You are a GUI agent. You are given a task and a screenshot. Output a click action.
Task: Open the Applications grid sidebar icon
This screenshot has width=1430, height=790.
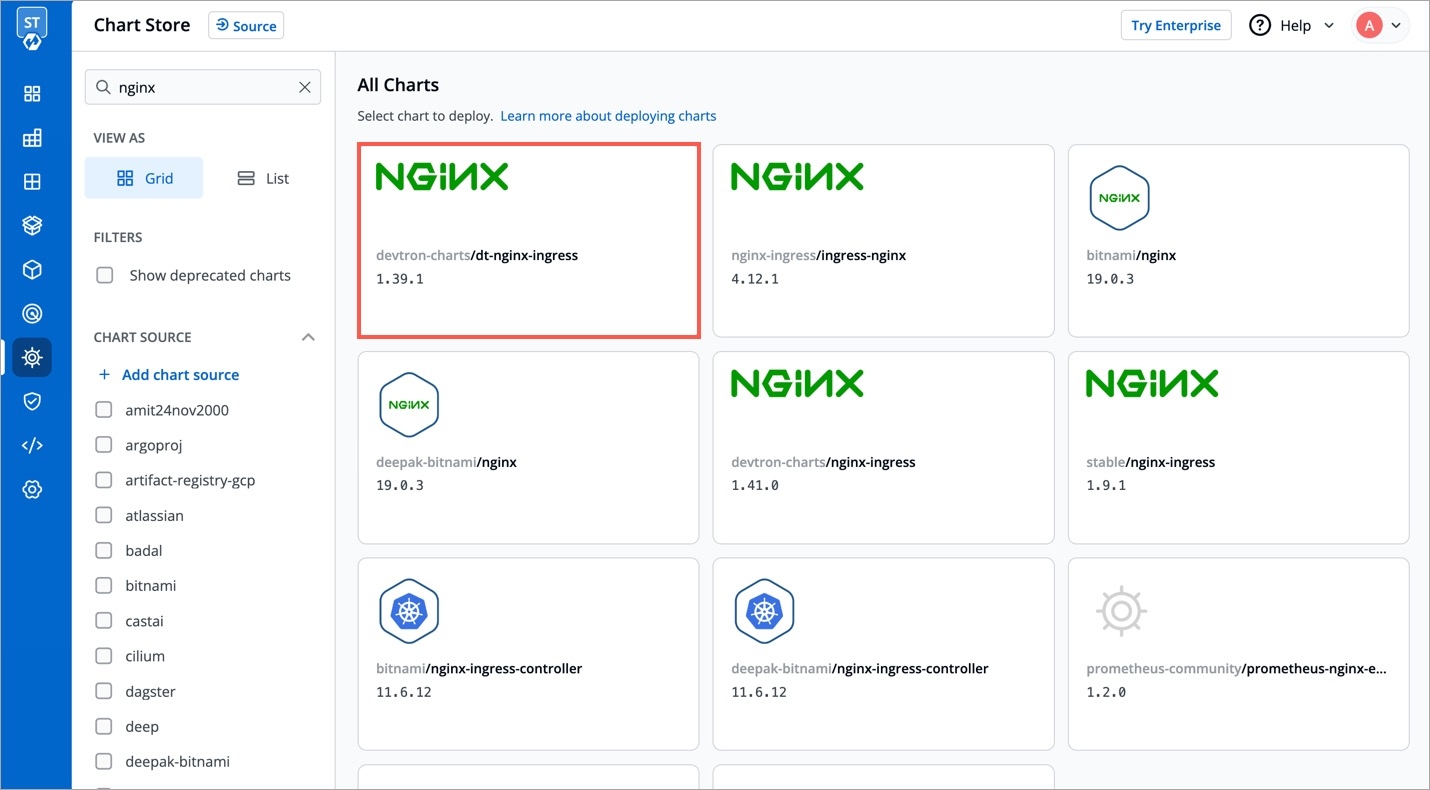tap(32, 94)
